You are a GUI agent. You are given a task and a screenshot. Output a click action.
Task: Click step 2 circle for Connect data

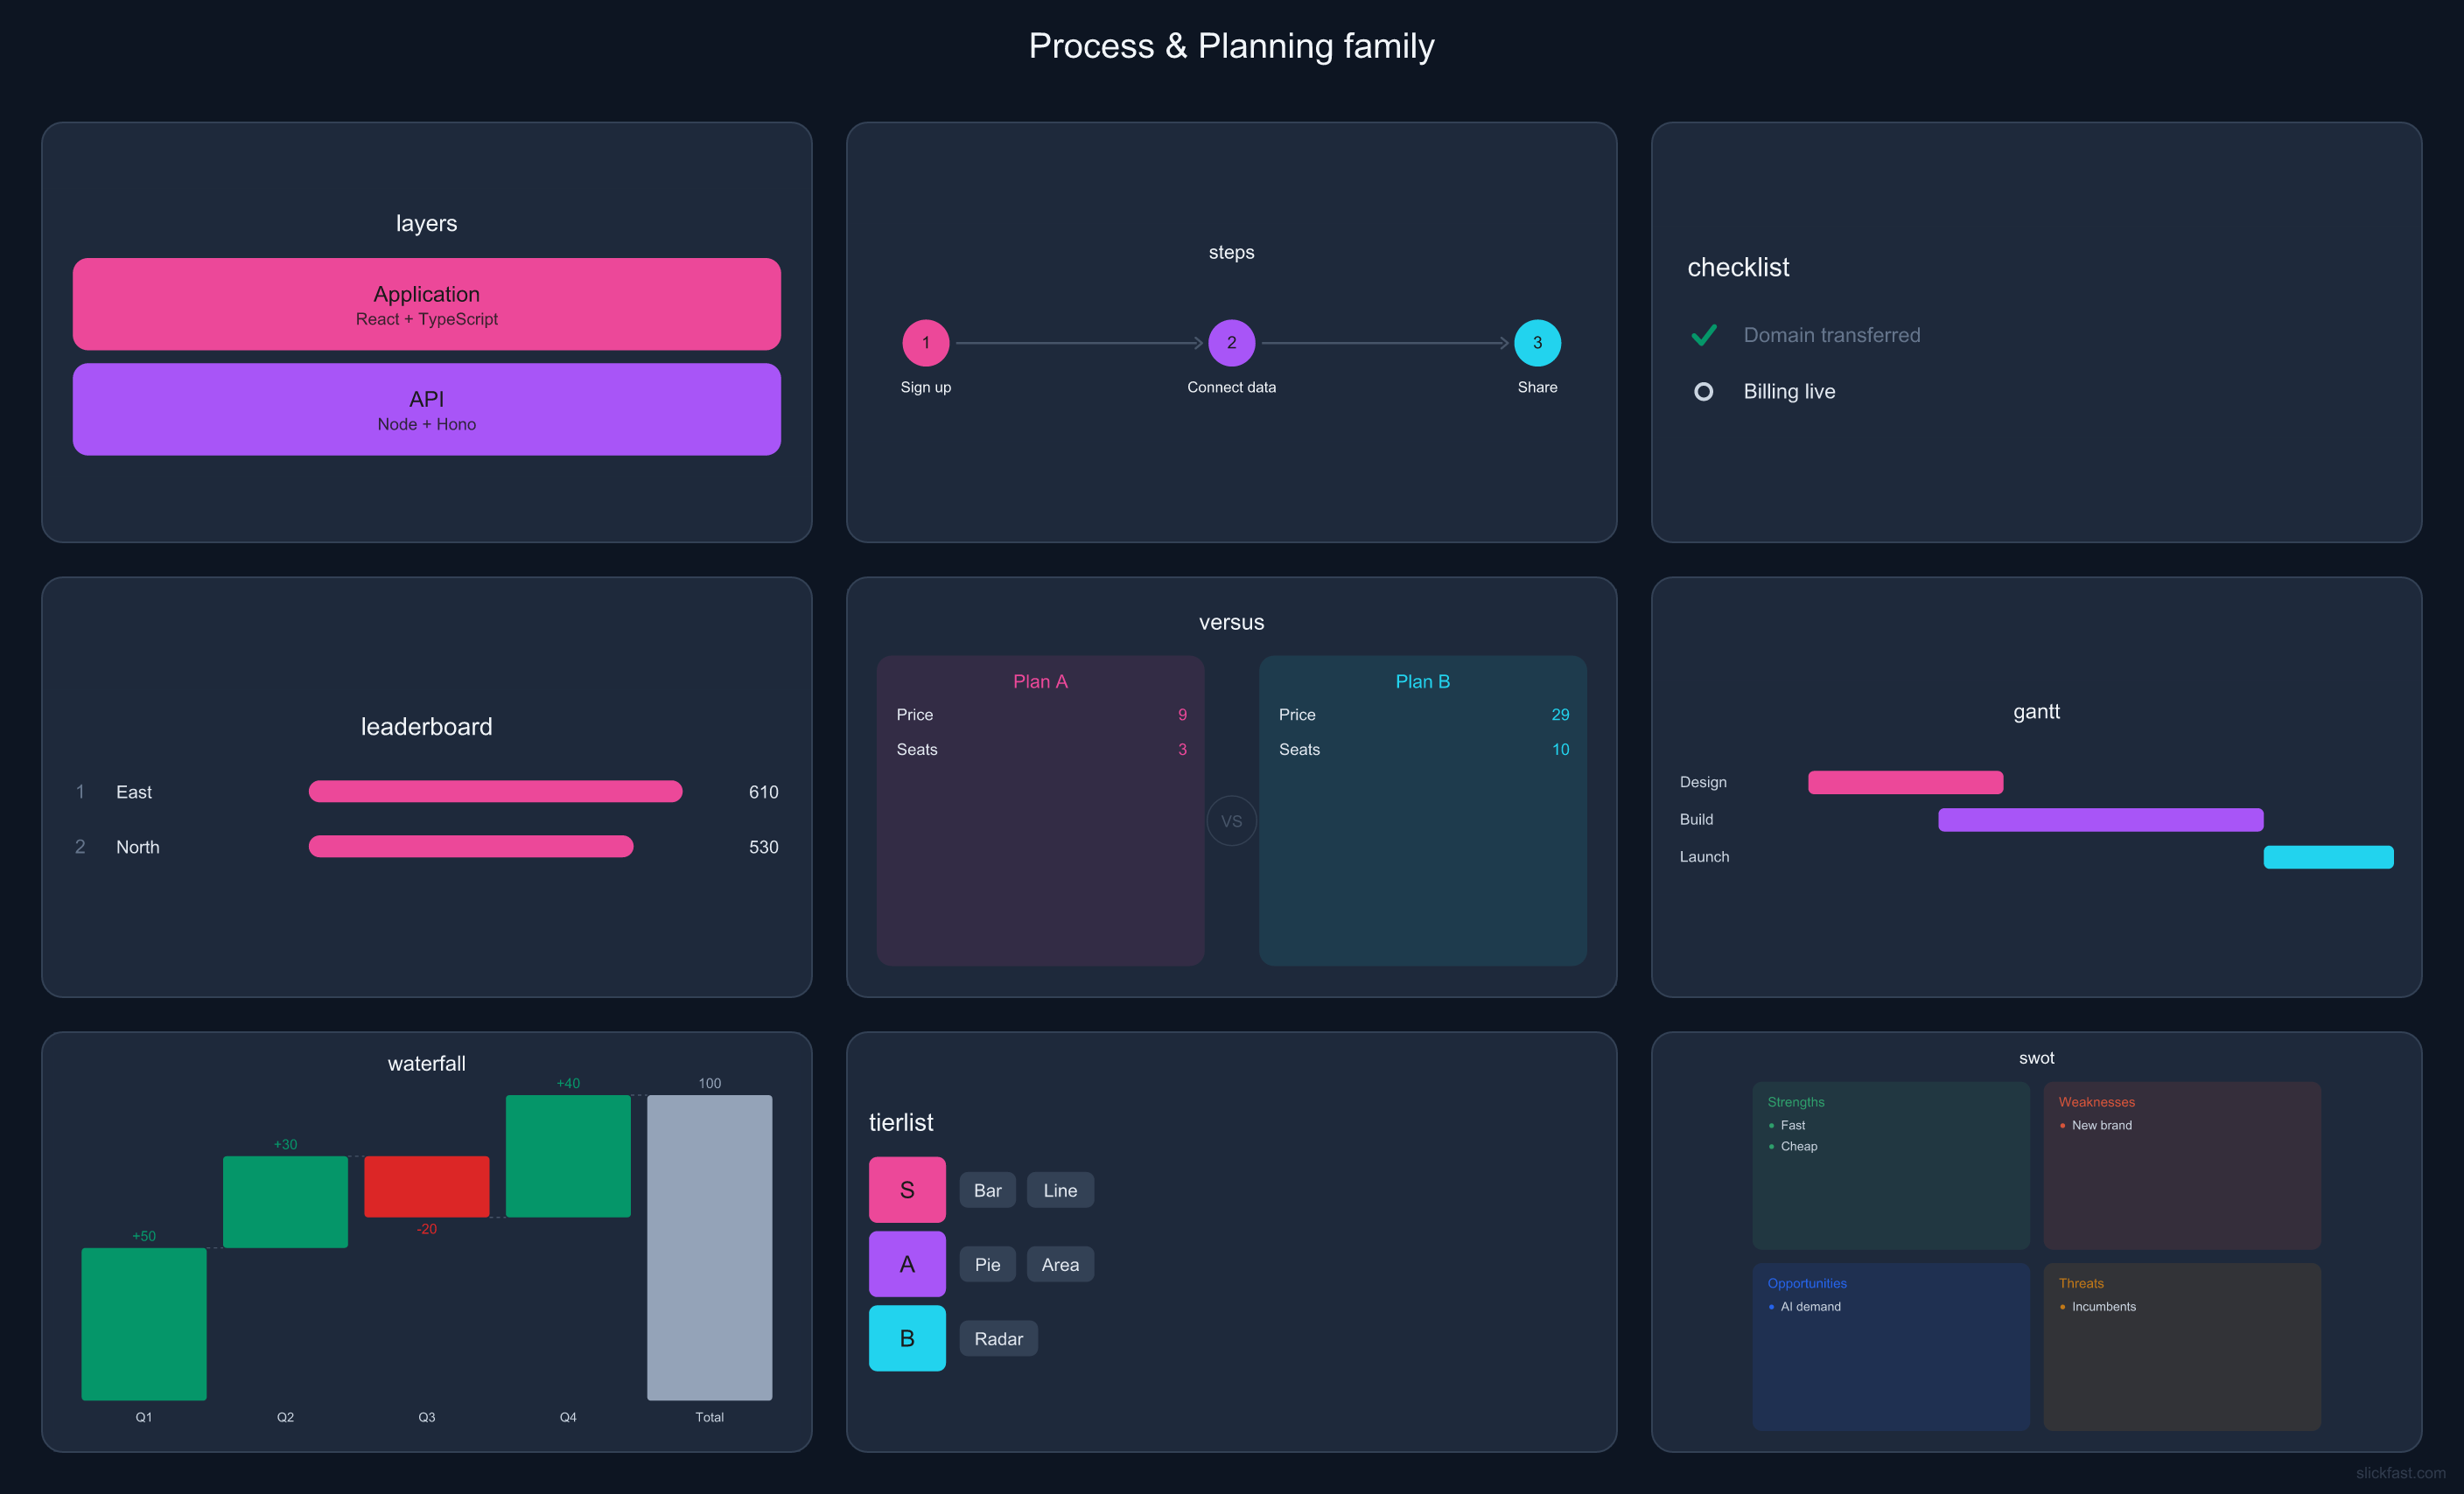1231,343
